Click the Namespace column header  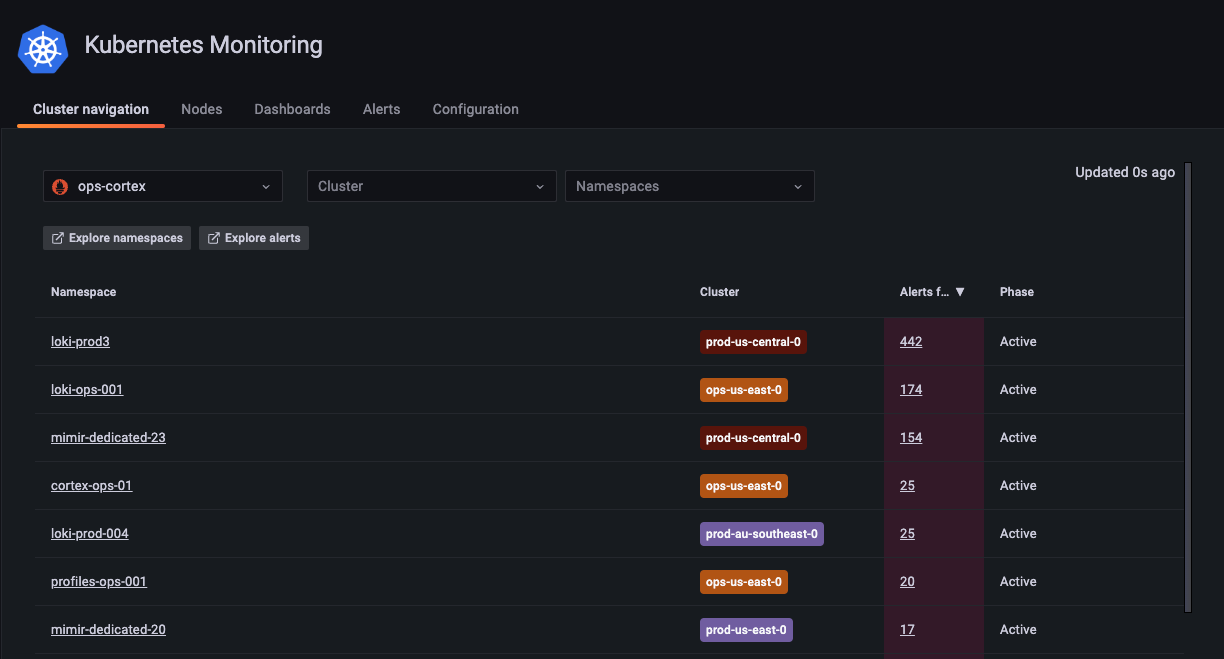pos(83,292)
